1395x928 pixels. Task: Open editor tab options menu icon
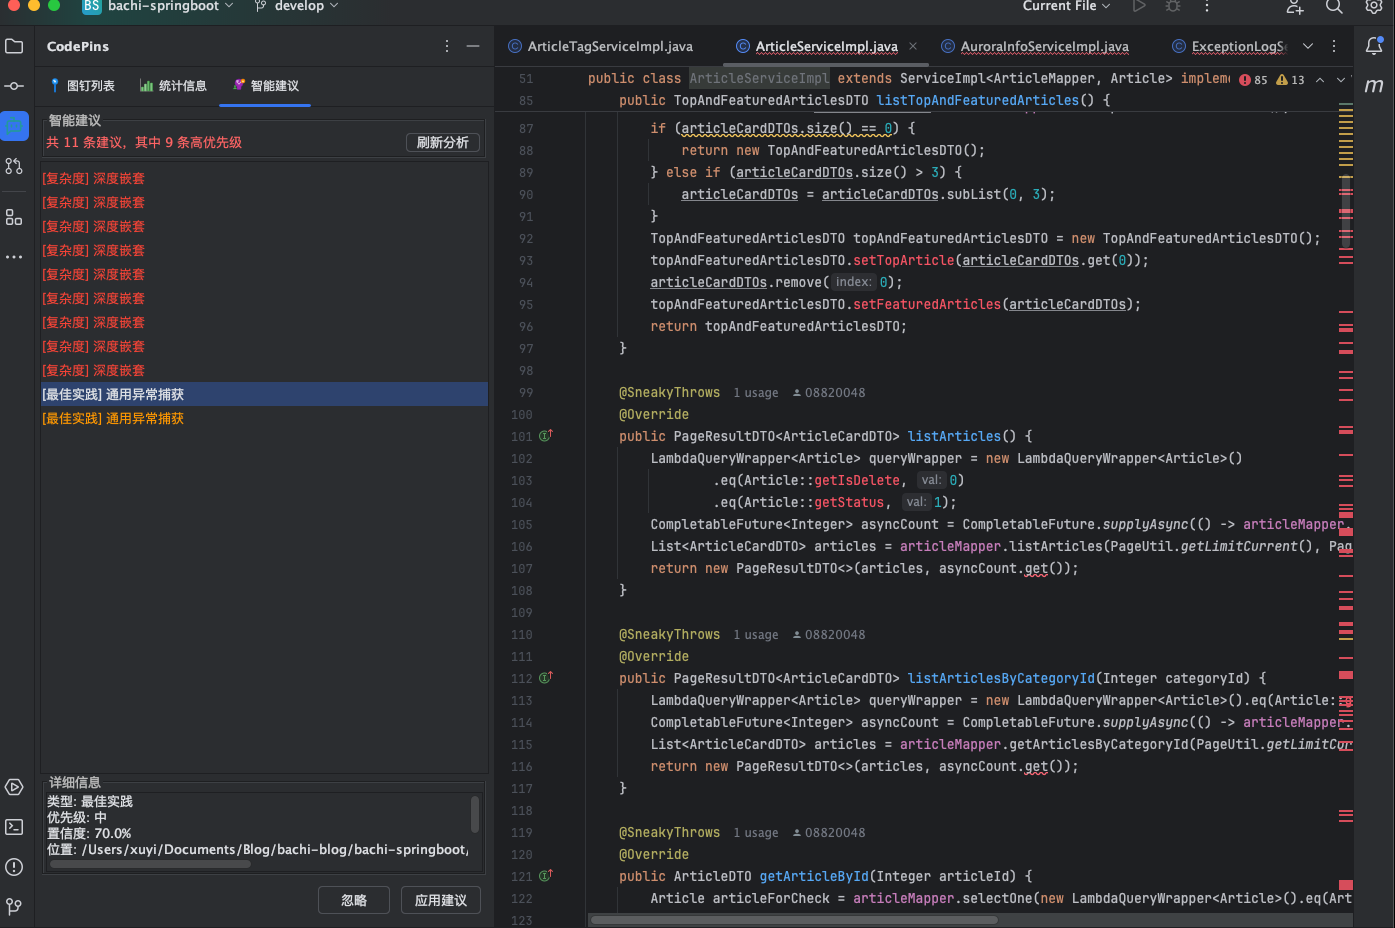click(x=1334, y=46)
